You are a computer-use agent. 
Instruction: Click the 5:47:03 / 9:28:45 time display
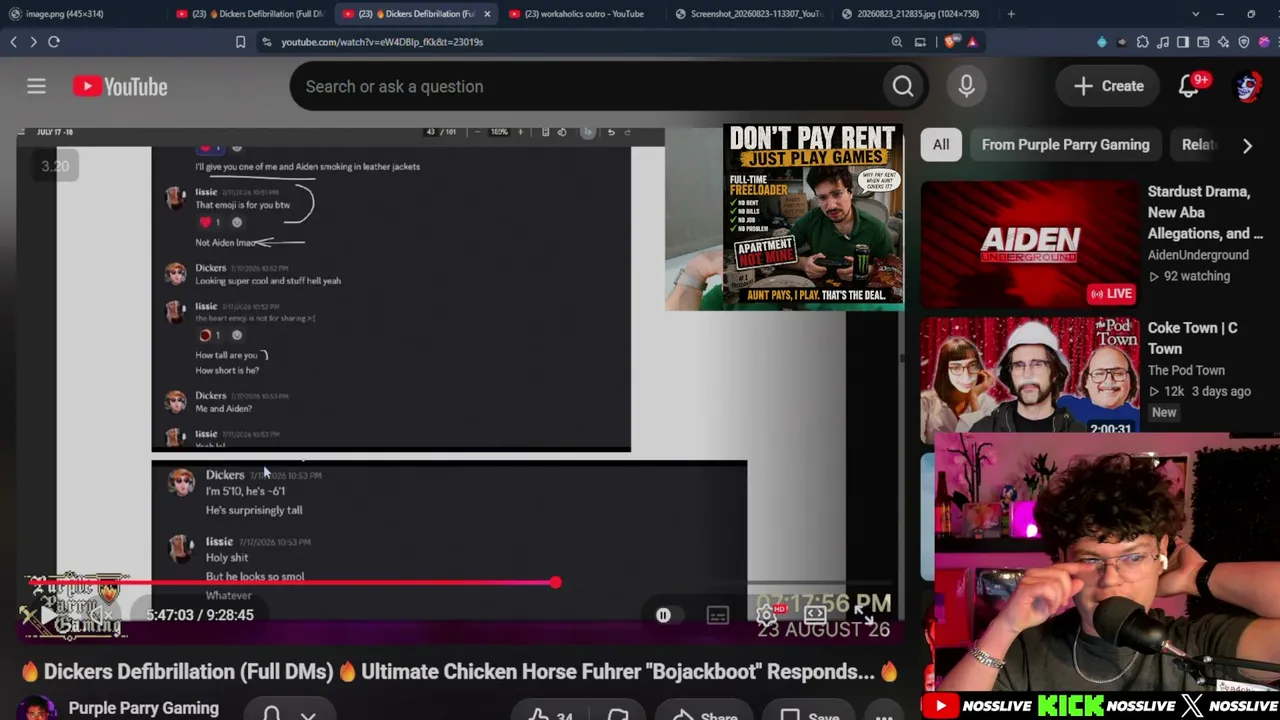click(200, 615)
